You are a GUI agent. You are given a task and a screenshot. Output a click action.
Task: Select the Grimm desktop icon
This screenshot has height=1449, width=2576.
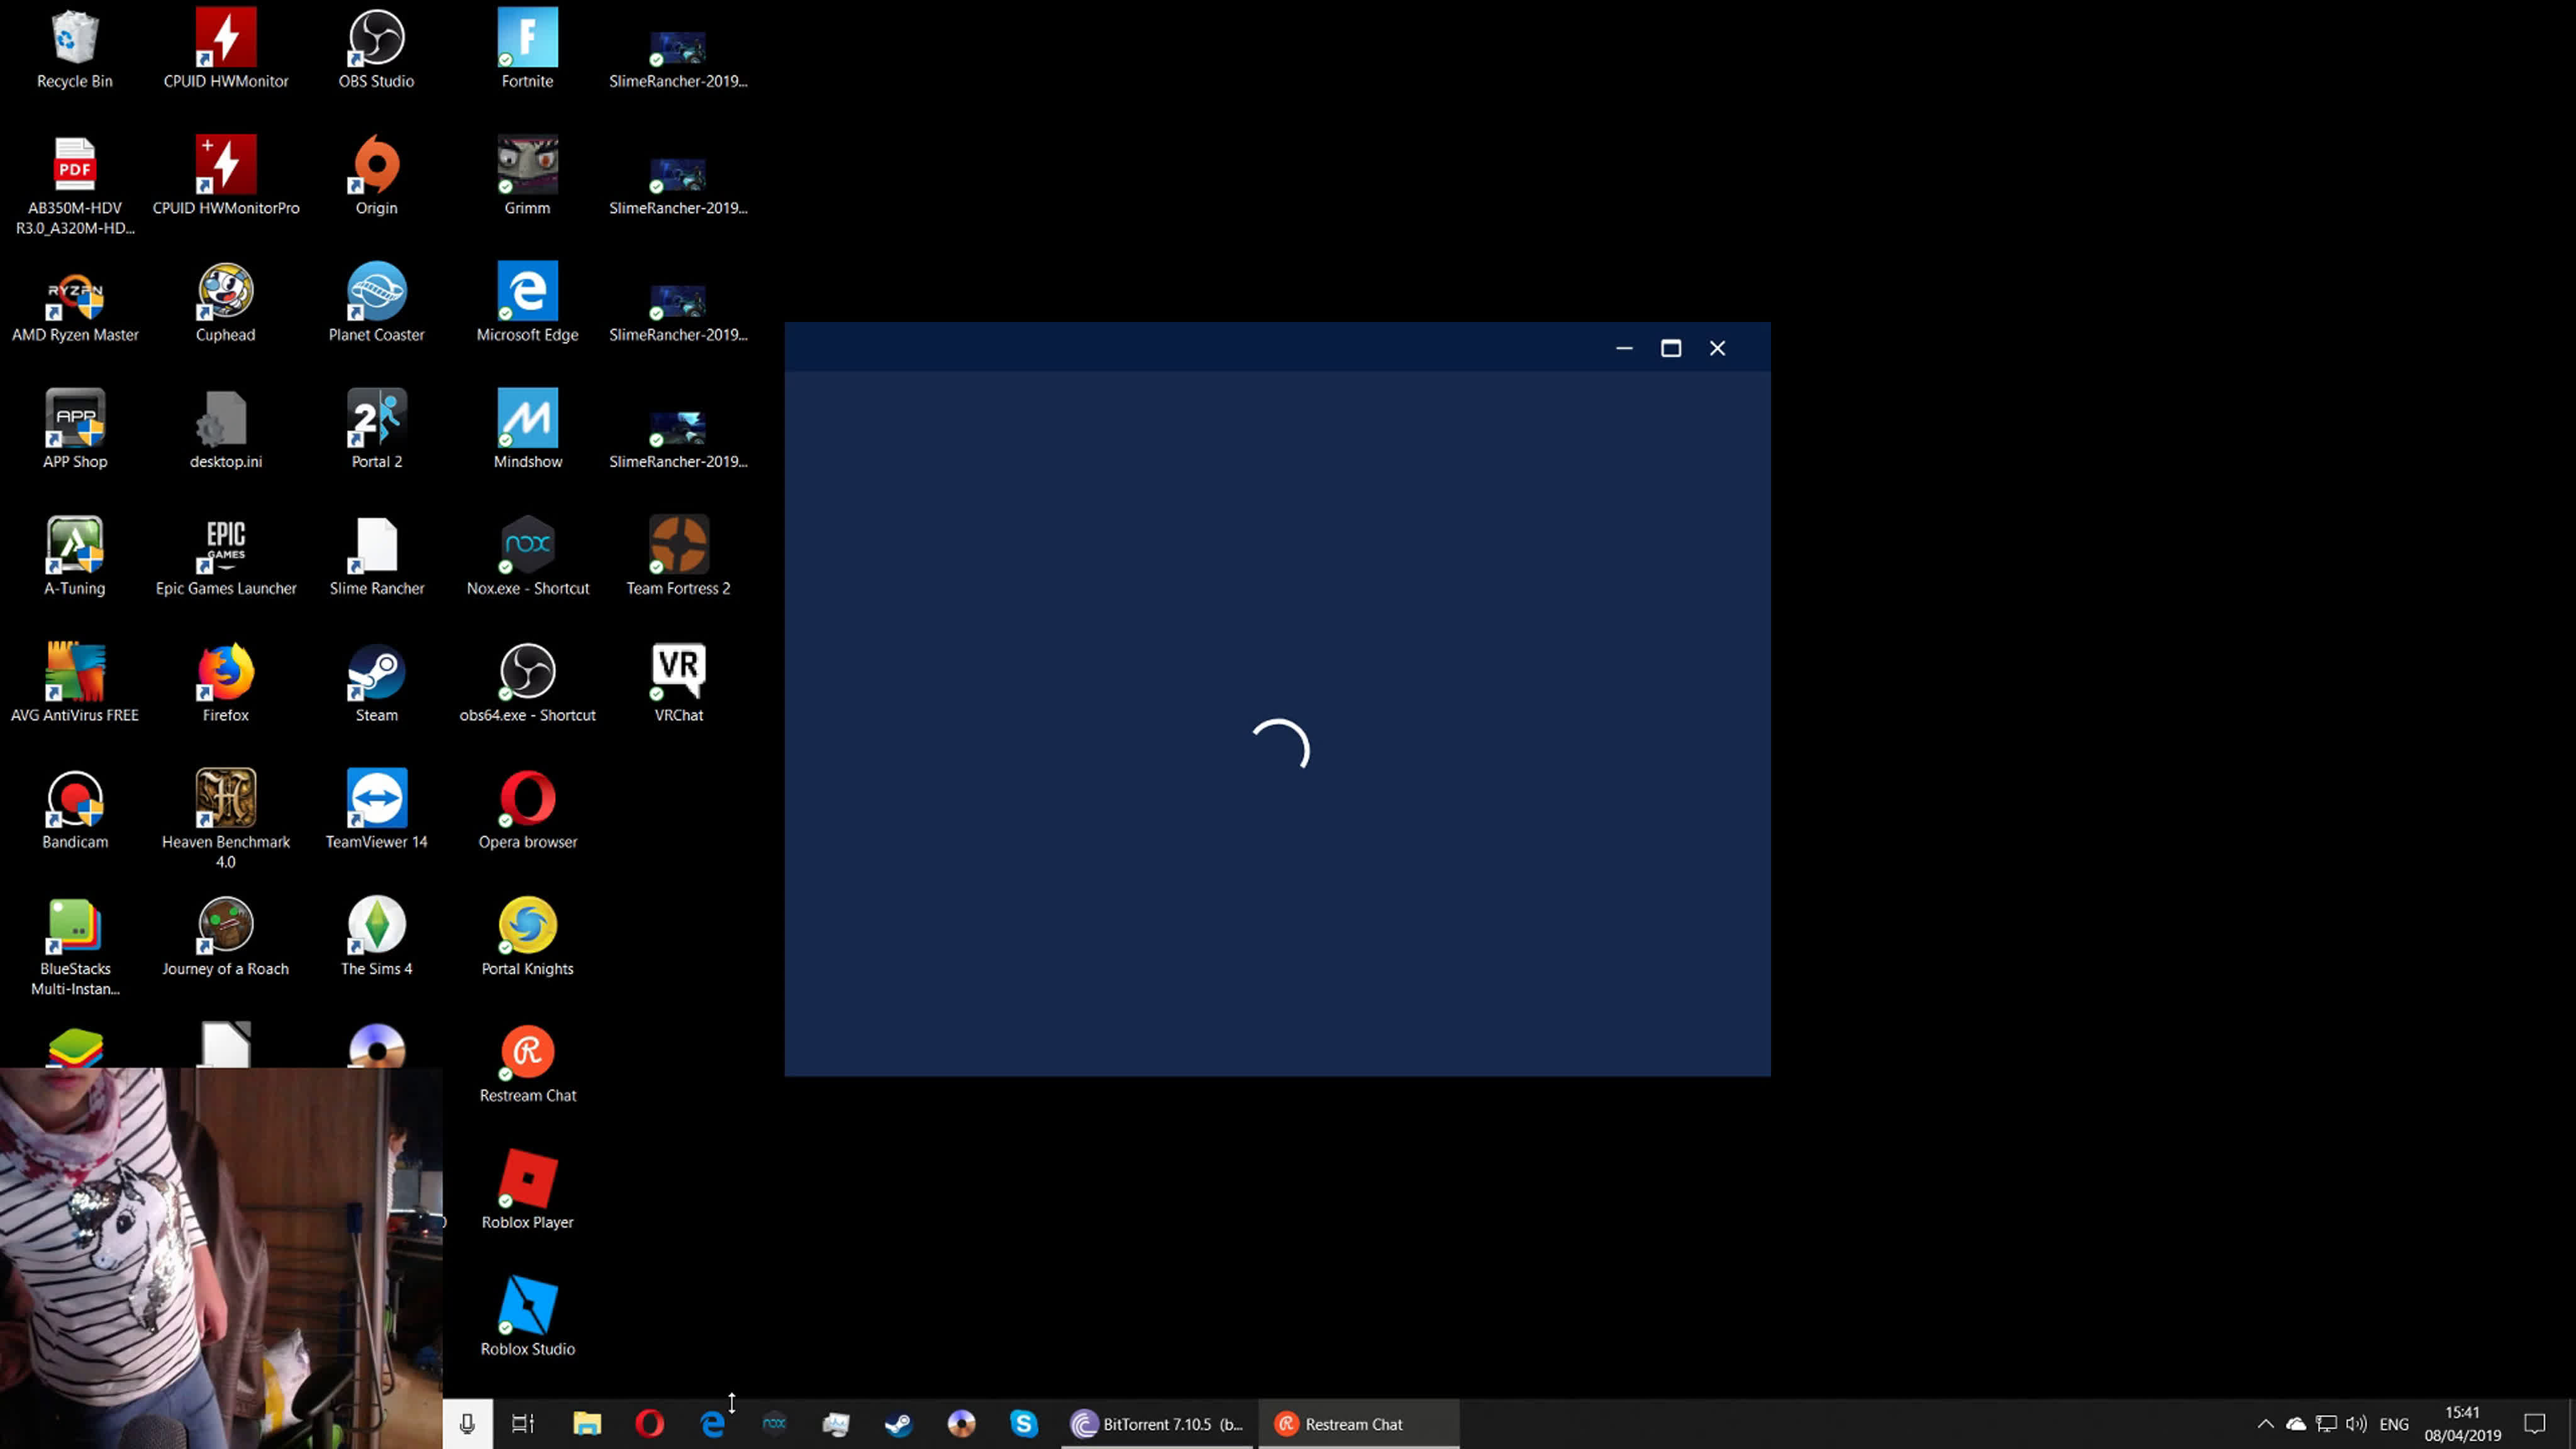coord(527,177)
